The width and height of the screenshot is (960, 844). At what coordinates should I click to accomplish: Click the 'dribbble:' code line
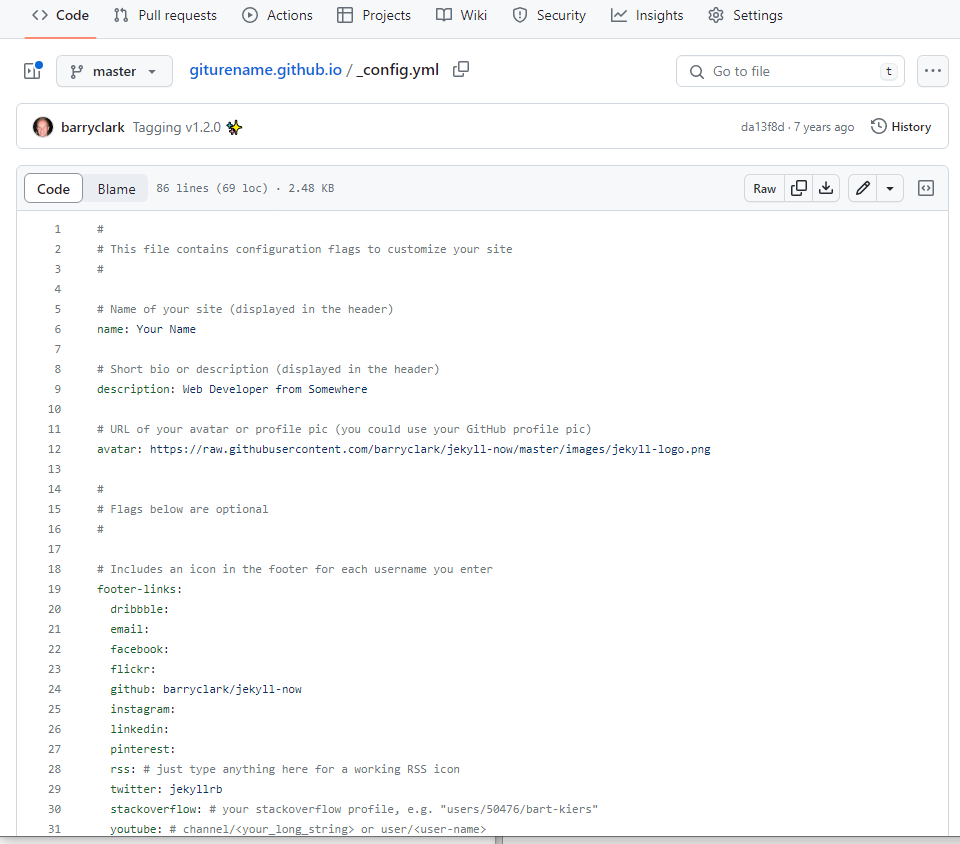[140, 610]
